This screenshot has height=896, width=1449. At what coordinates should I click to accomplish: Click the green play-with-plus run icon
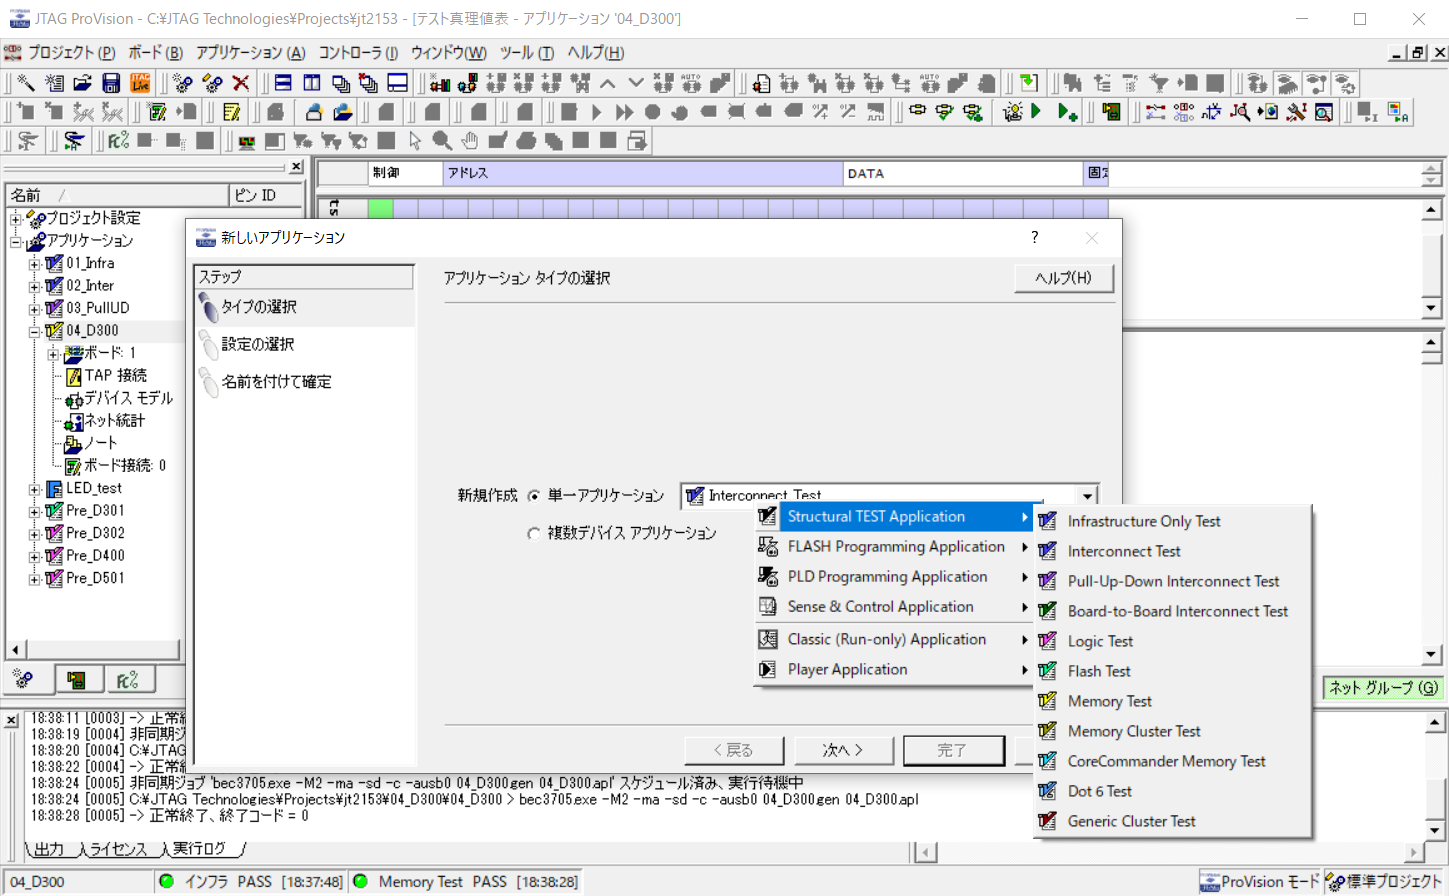1067,112
